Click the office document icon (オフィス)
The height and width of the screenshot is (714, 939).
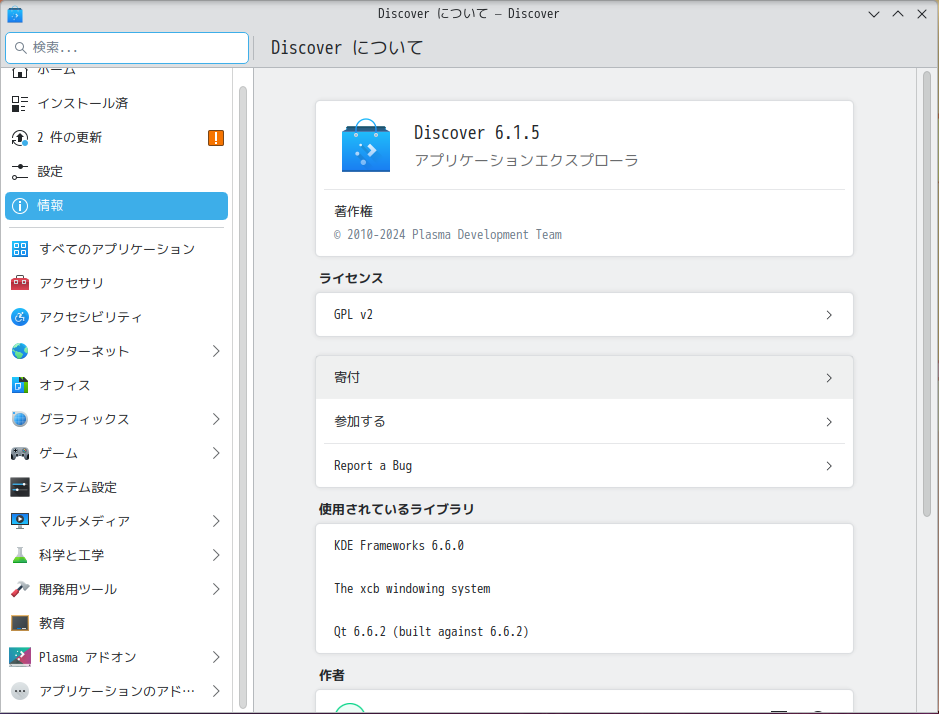(20, 385)
